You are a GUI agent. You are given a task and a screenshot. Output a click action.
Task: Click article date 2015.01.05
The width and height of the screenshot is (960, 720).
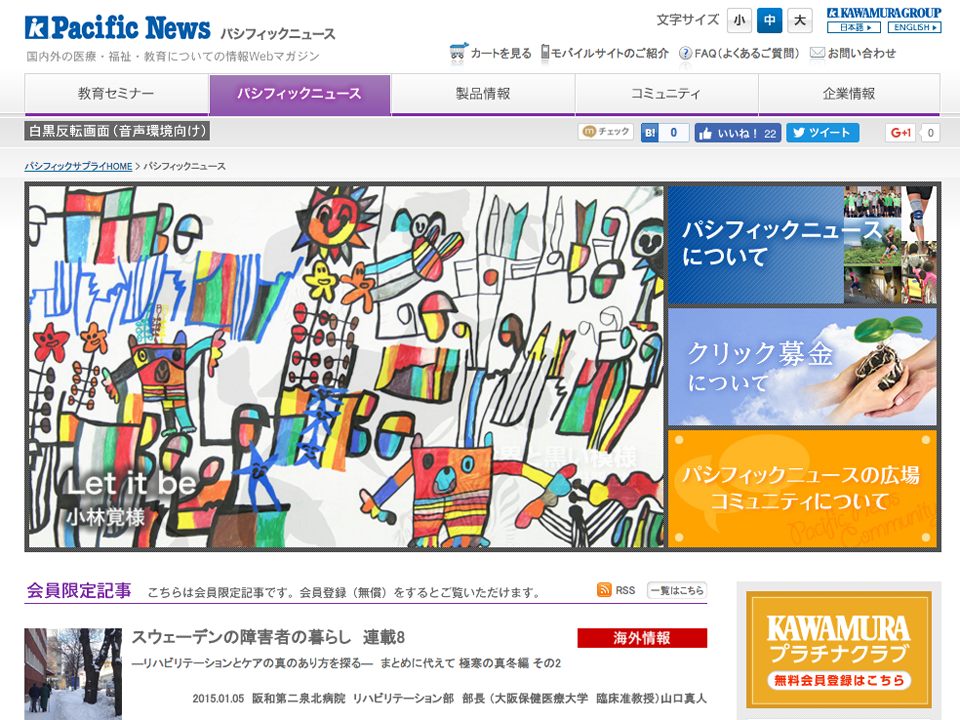218,699
